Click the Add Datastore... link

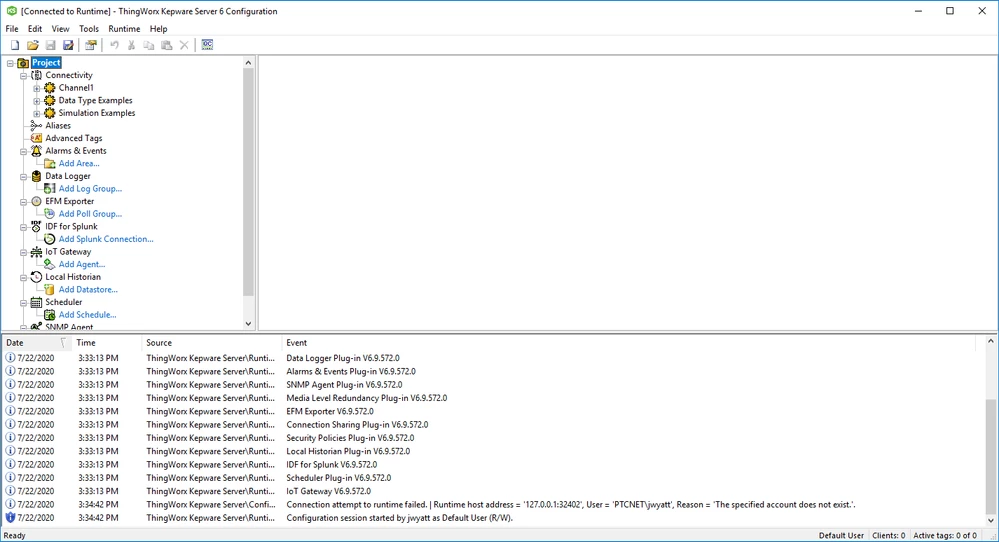click(89, 289)
